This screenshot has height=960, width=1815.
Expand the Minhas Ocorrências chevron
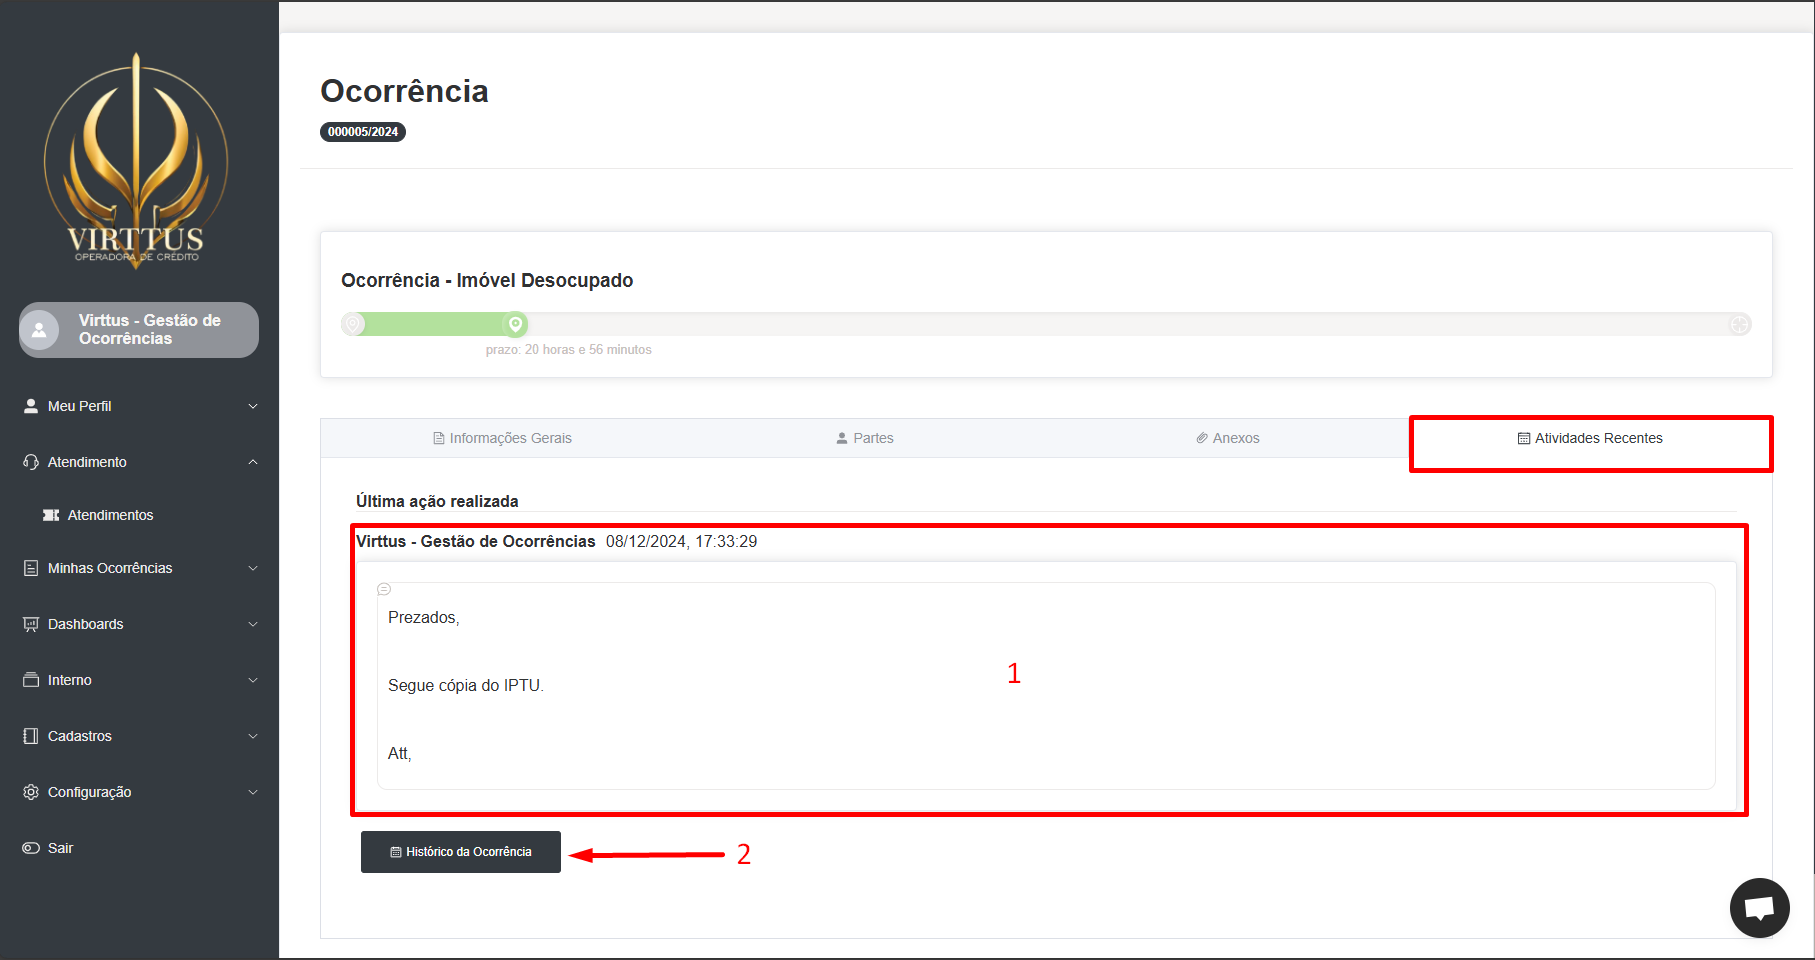pos(253,568)
